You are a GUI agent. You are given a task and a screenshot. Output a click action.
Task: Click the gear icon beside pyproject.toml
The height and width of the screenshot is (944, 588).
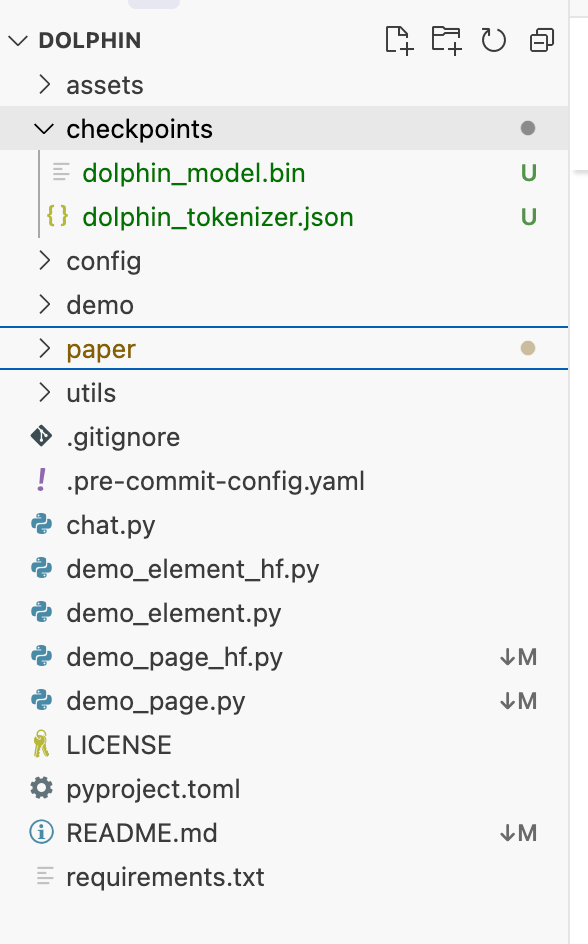click(42, 789)
